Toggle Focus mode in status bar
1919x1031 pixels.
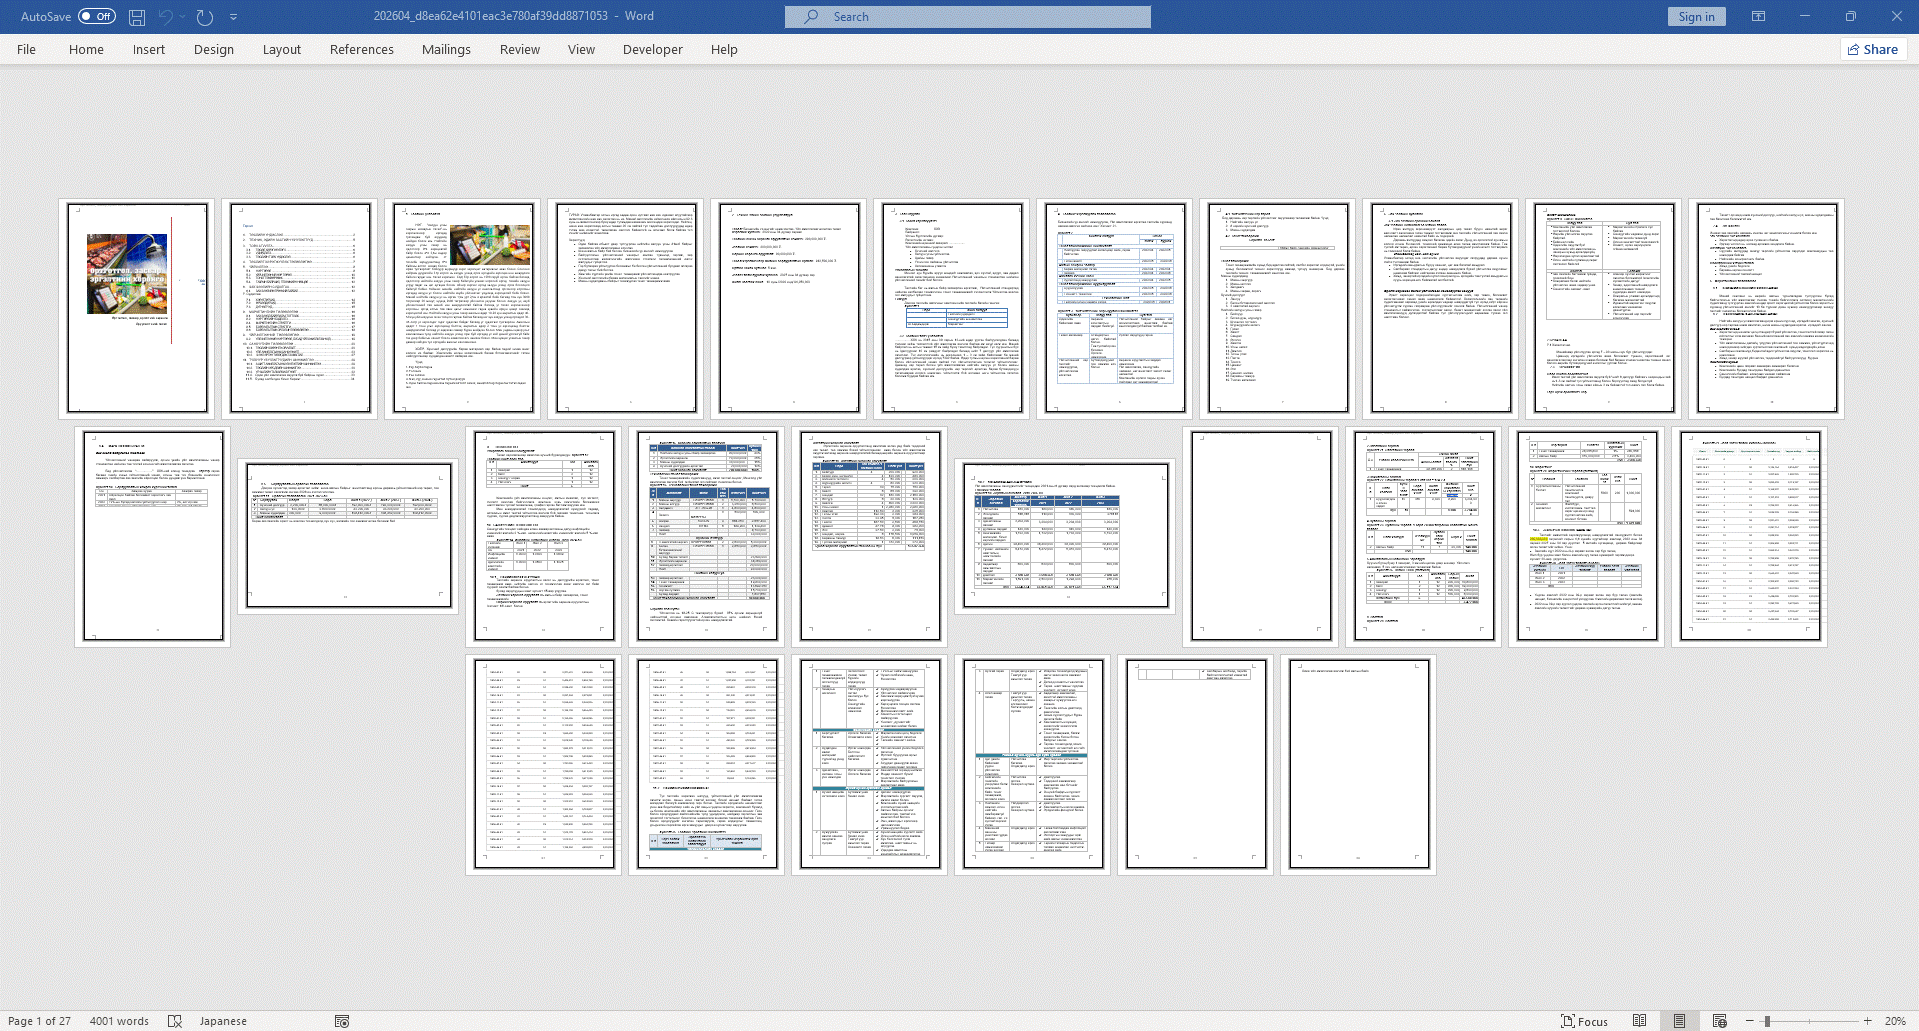point(1585,1021)
